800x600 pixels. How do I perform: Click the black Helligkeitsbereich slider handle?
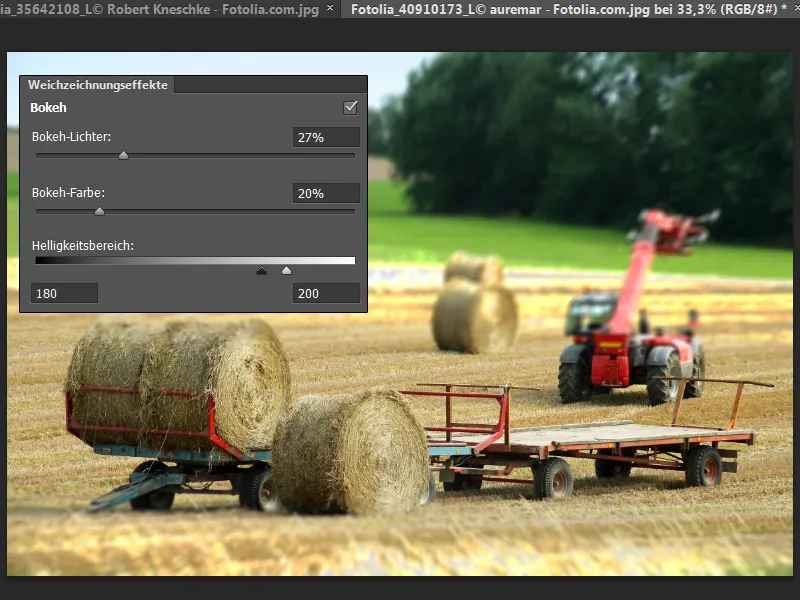coord(261,270)
